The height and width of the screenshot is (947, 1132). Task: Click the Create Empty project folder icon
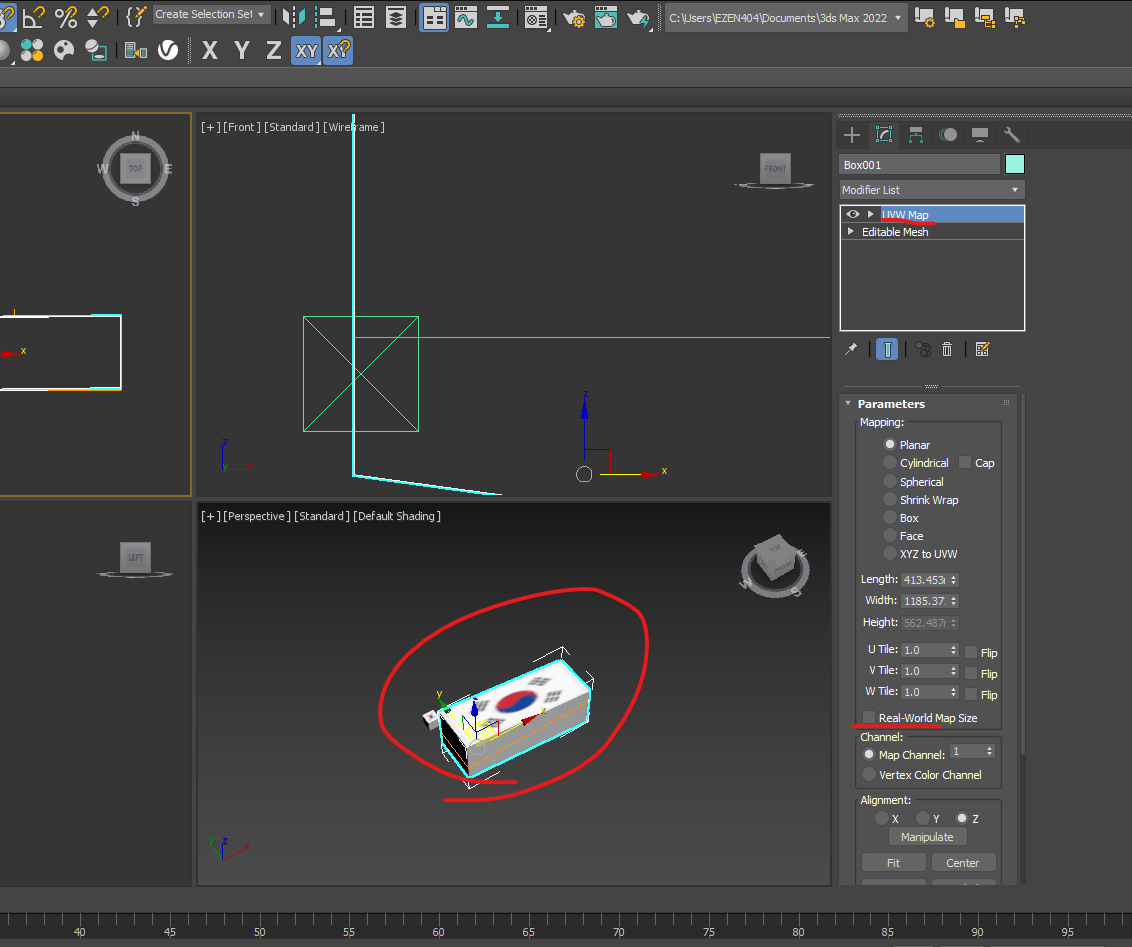pyautogui.click(x=954, y=17)
